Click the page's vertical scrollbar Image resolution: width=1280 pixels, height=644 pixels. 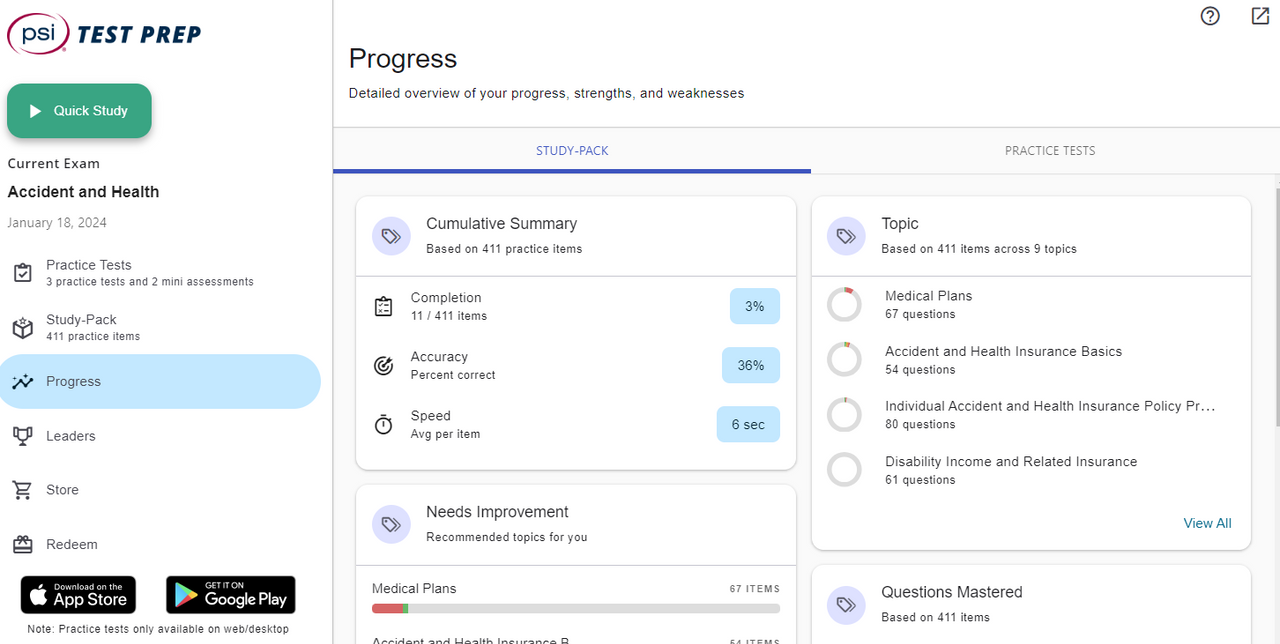1275,300
